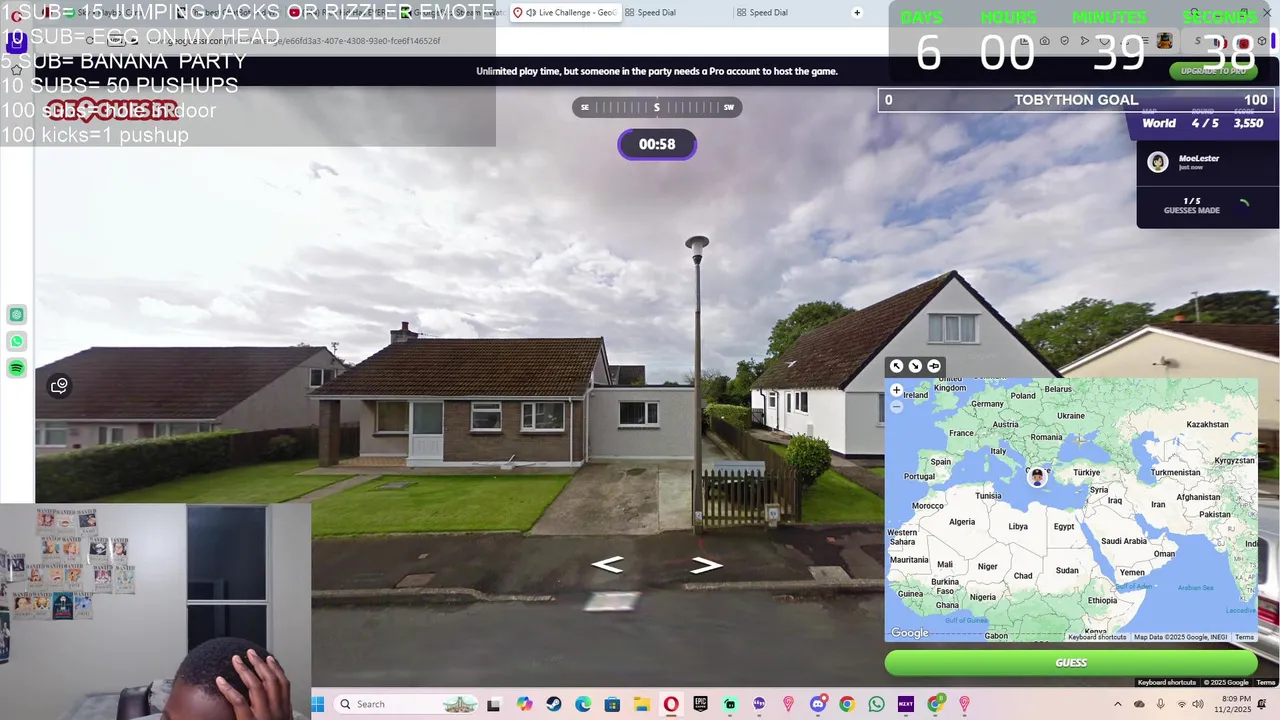Click the emote chat icon on street view
Image resolution: width=1280 pixels, height=720 pixels.
[x=59, y=386]
